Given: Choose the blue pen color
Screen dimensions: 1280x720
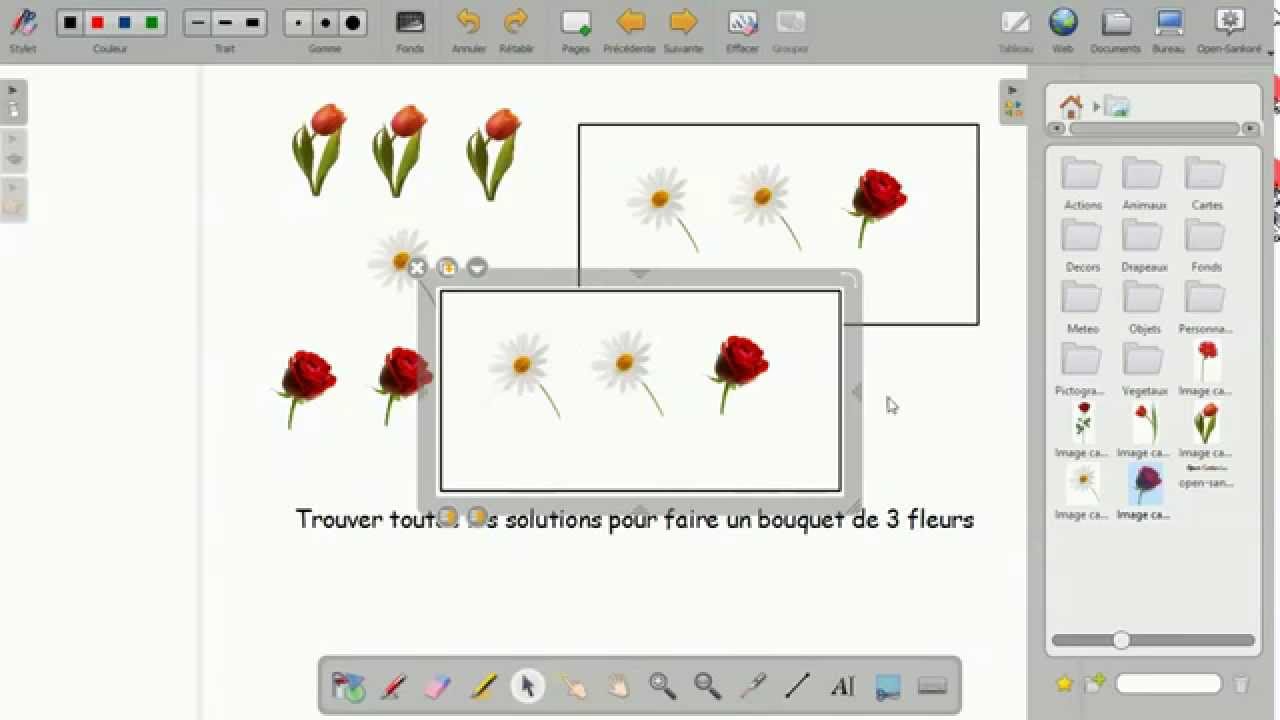Looking at the screenshot, I should (x=124, y=23).
